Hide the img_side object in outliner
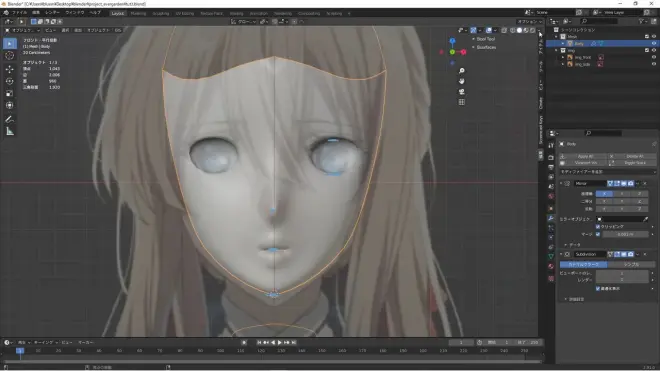The image size is (660, 371). pos(654,64)
